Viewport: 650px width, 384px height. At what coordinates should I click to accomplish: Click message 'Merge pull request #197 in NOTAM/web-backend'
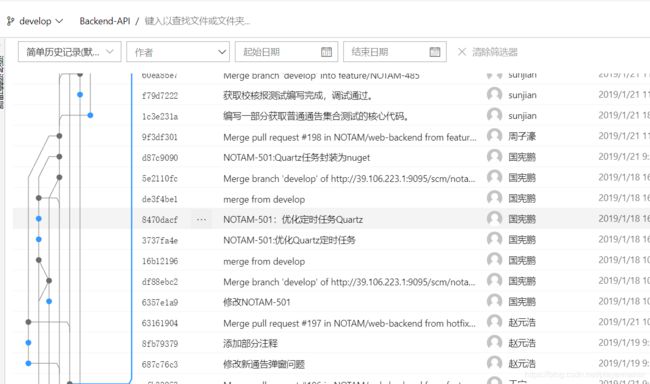349,323
